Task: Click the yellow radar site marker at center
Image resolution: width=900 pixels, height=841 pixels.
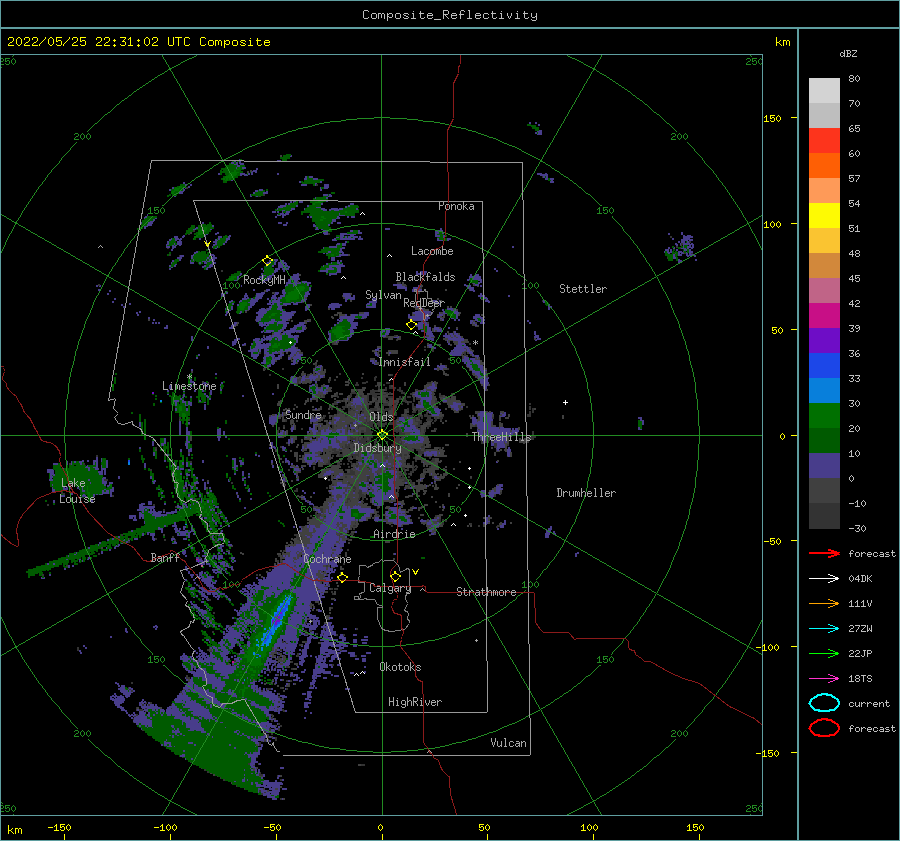Action: point(382,435)
